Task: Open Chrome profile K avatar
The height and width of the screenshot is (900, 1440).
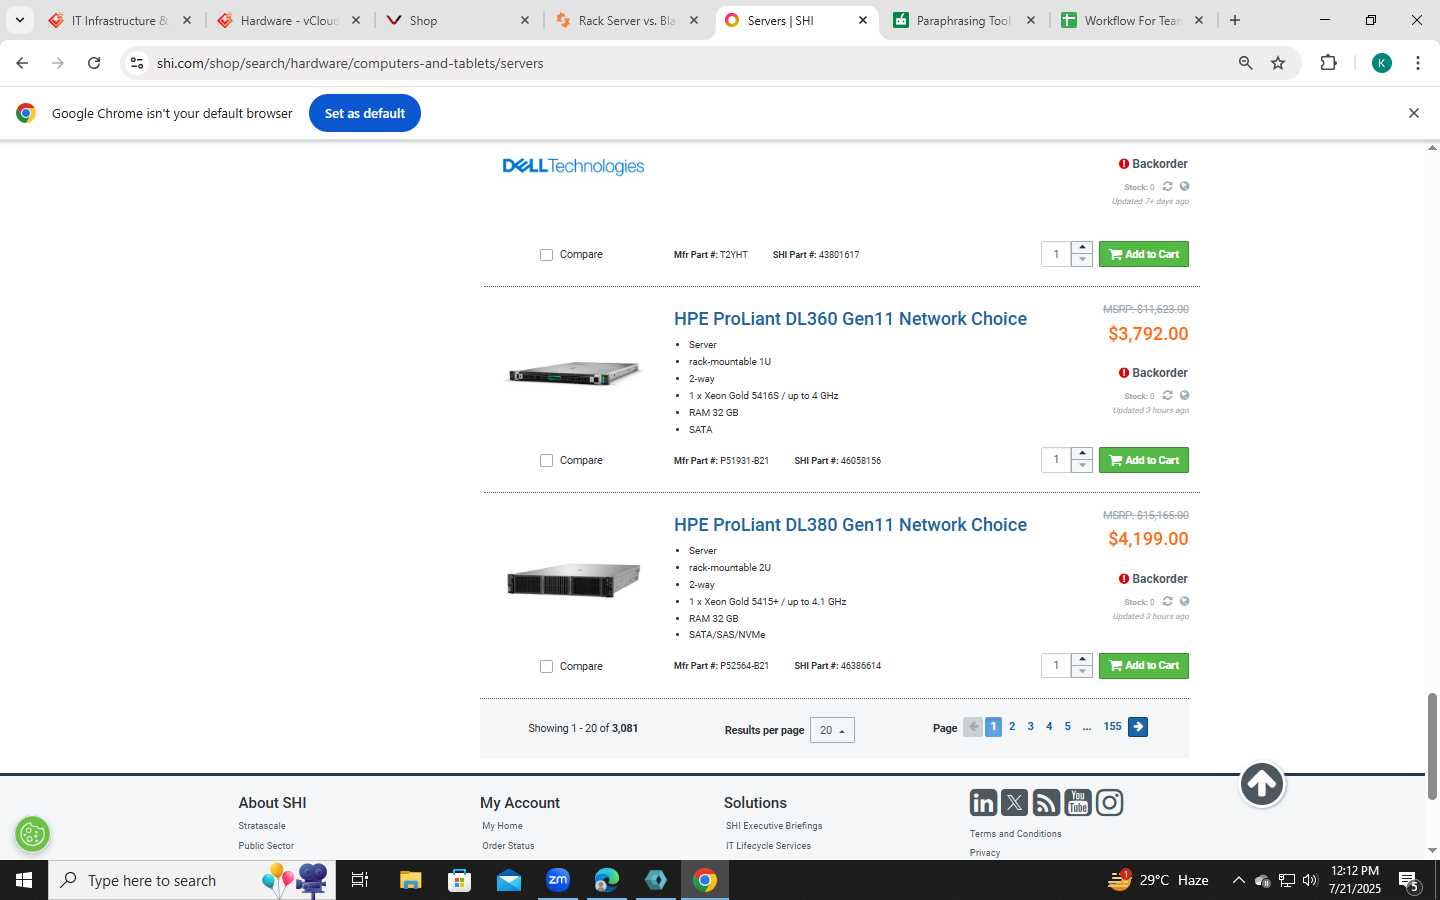Action: 1382,63
